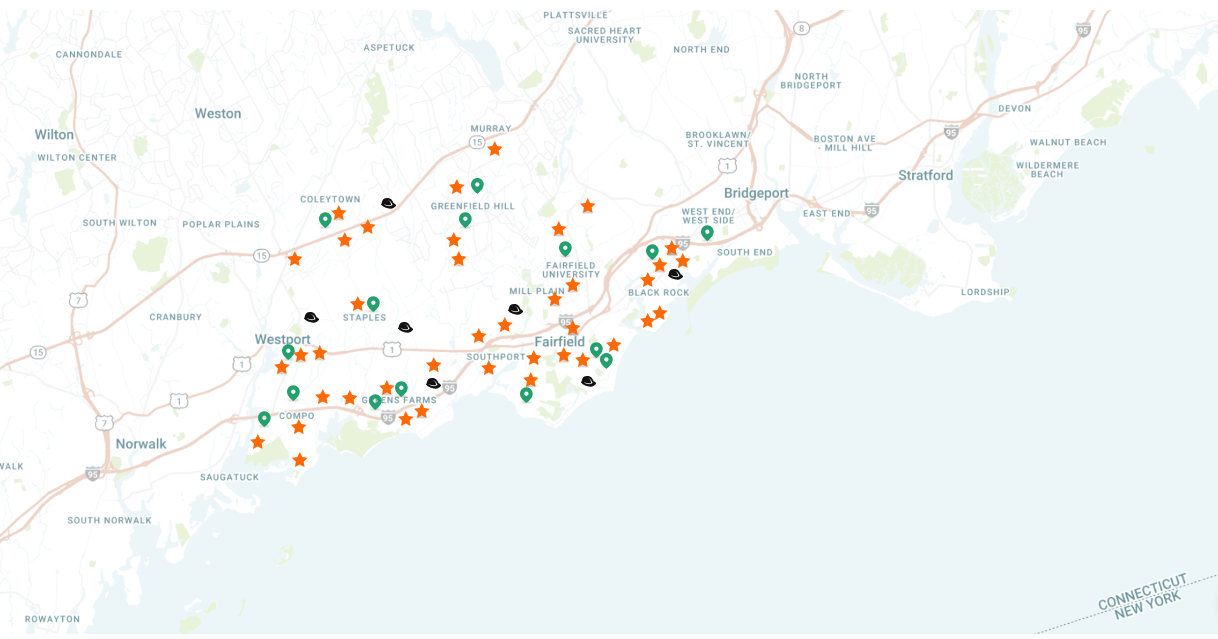1218x639 pixels.
Task: Click the Bridgeport city label
Action: (x=756, y=193)
